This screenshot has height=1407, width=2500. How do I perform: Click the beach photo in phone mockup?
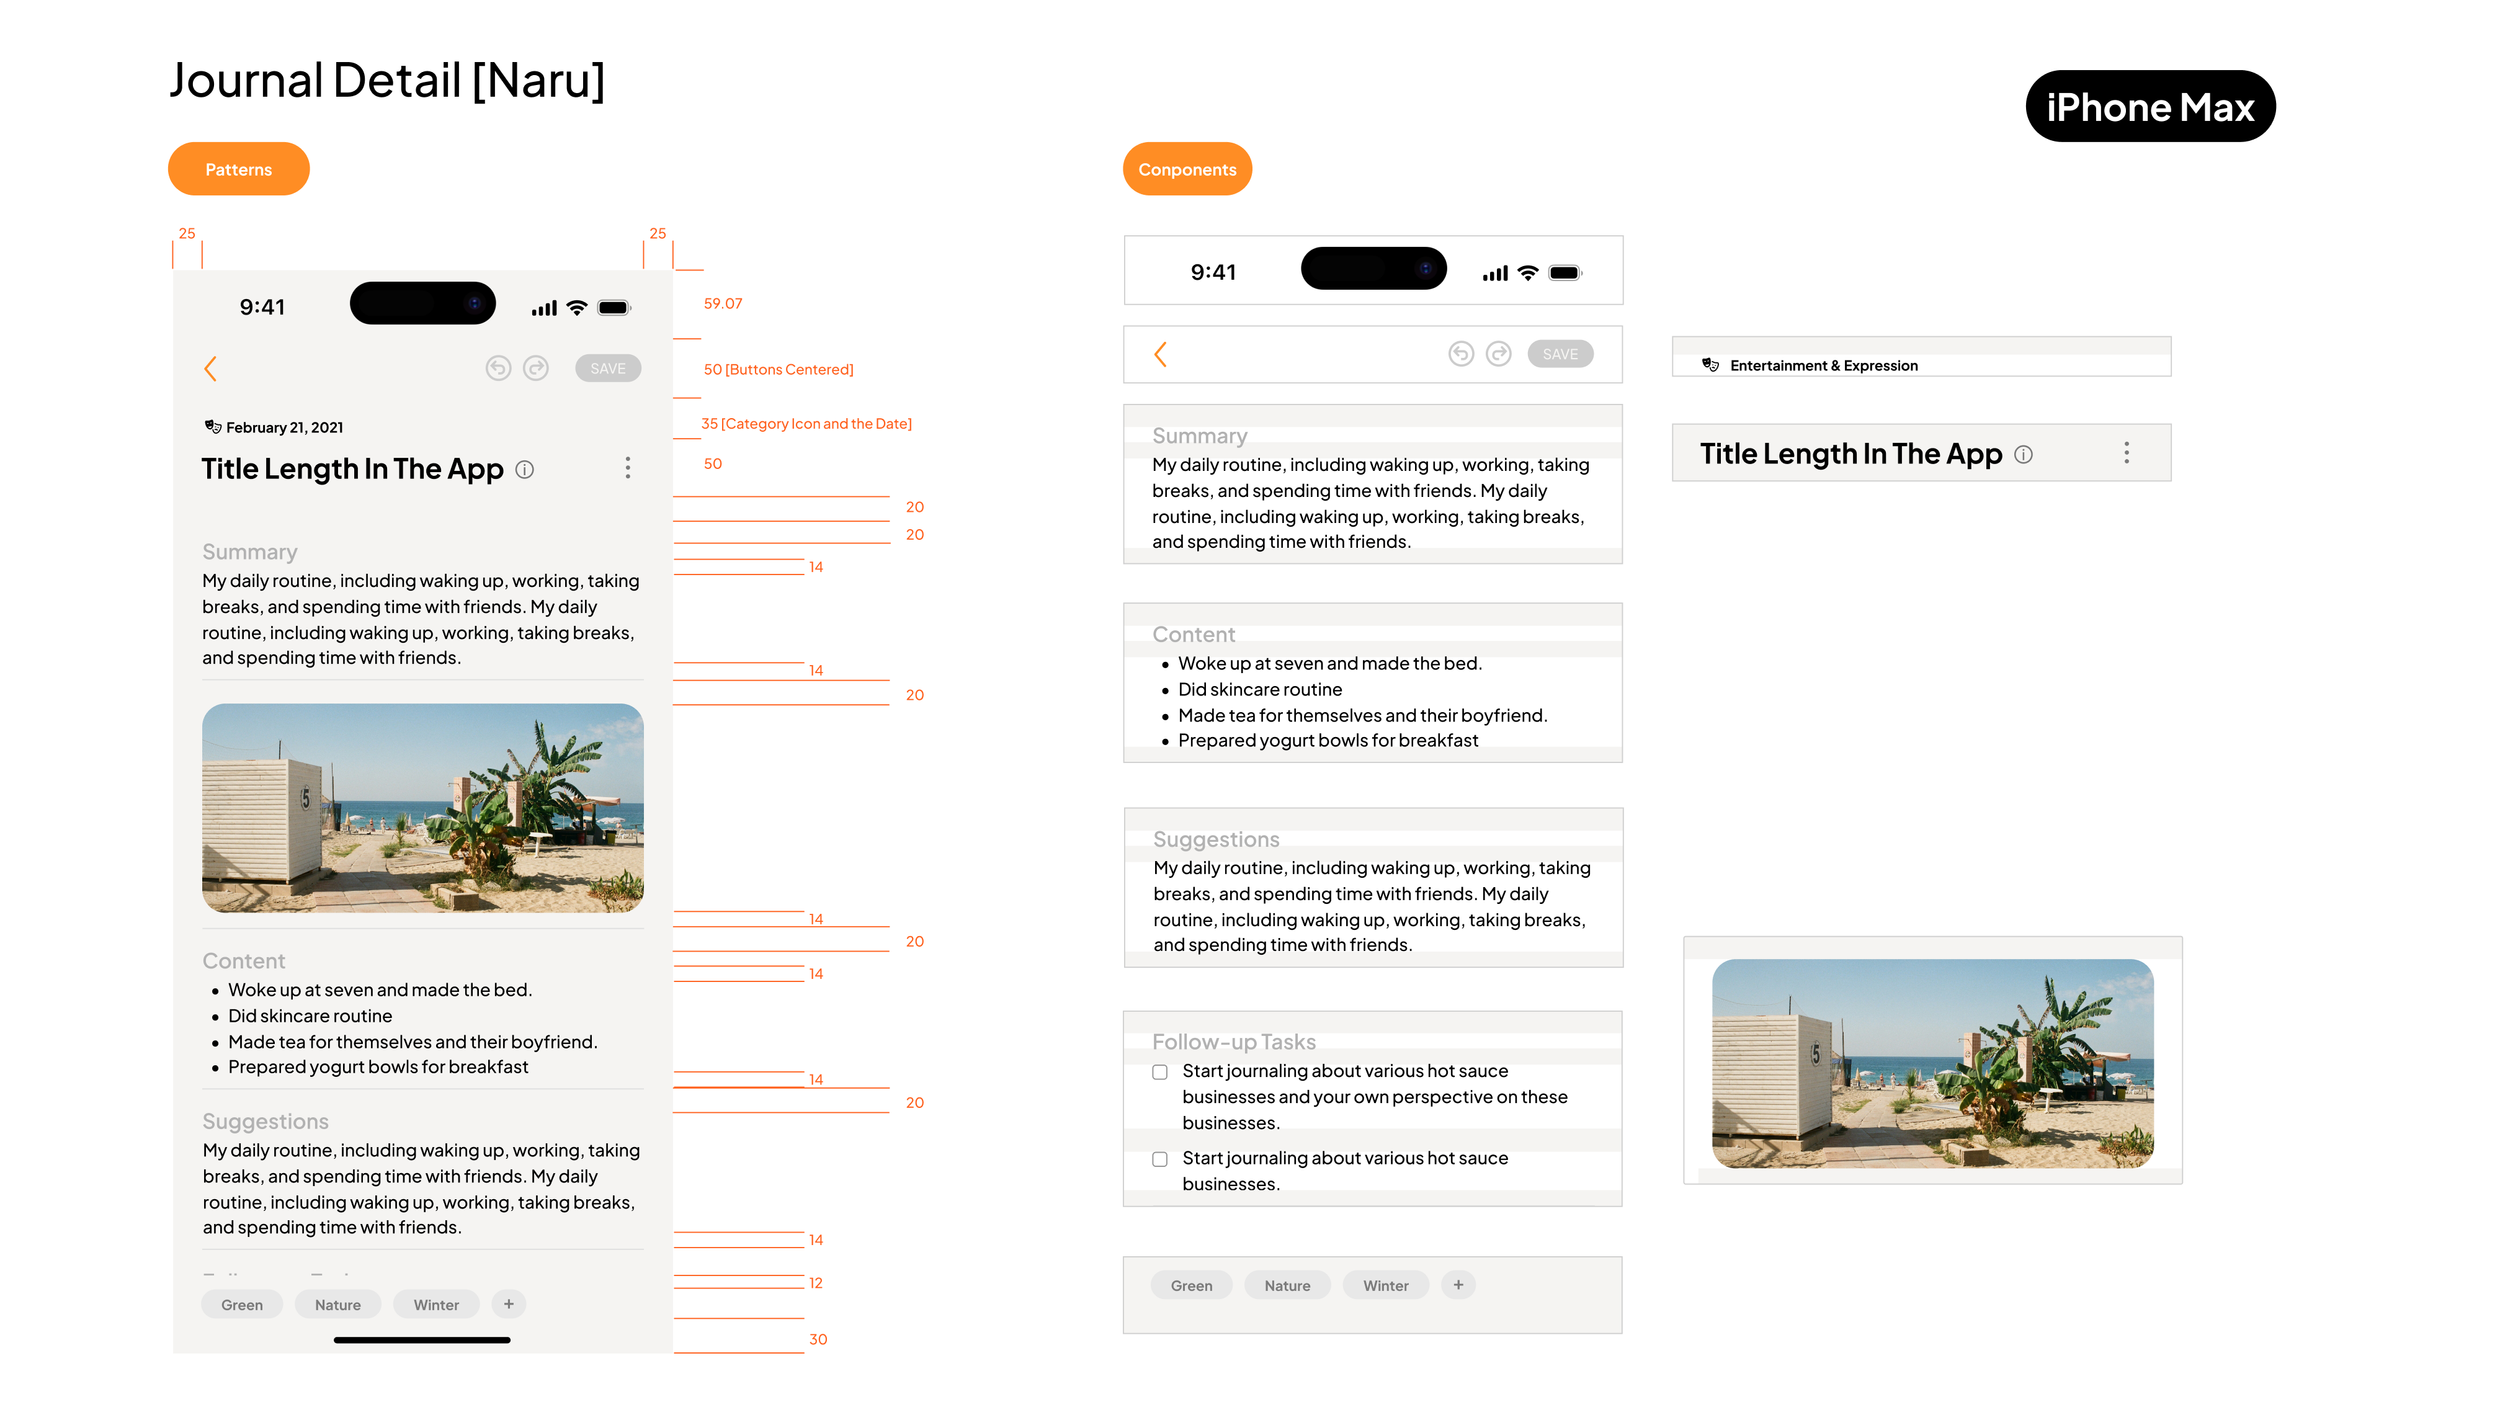point(422,808)
